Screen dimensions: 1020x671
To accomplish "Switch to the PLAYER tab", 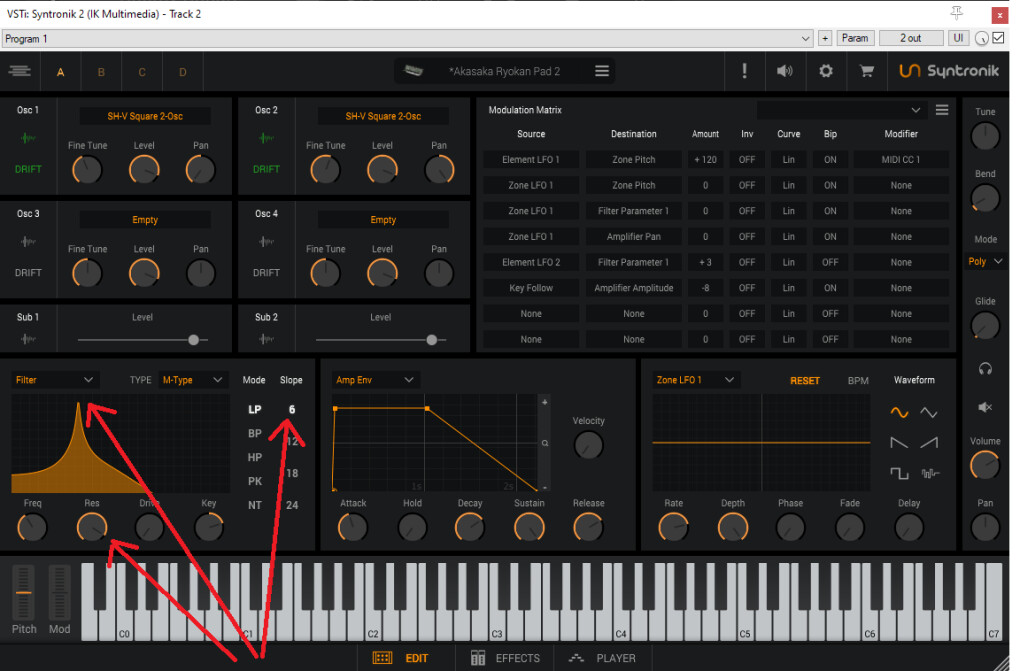I will pyautogui.click(x=602, y=658).
